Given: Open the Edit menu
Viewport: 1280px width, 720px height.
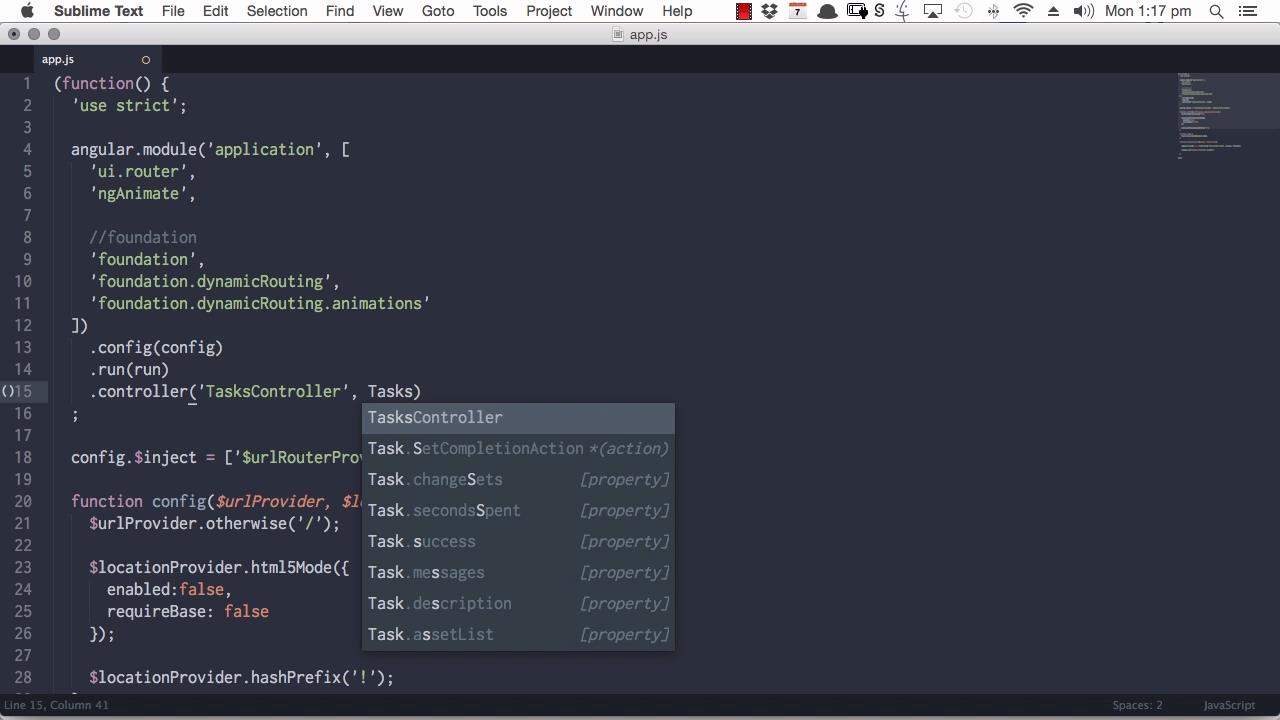Looking at the screenshot, I should coord(215,11).
